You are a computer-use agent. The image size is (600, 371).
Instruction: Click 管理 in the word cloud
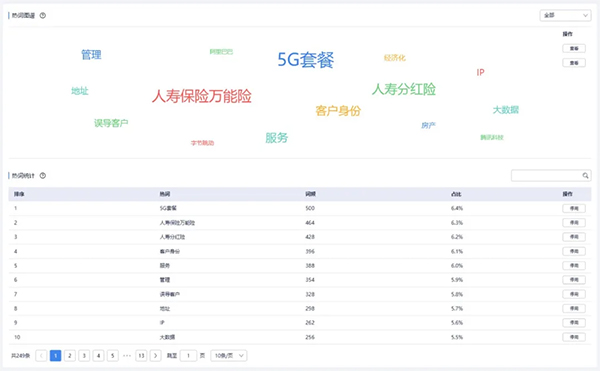click(x=91, y=55)
